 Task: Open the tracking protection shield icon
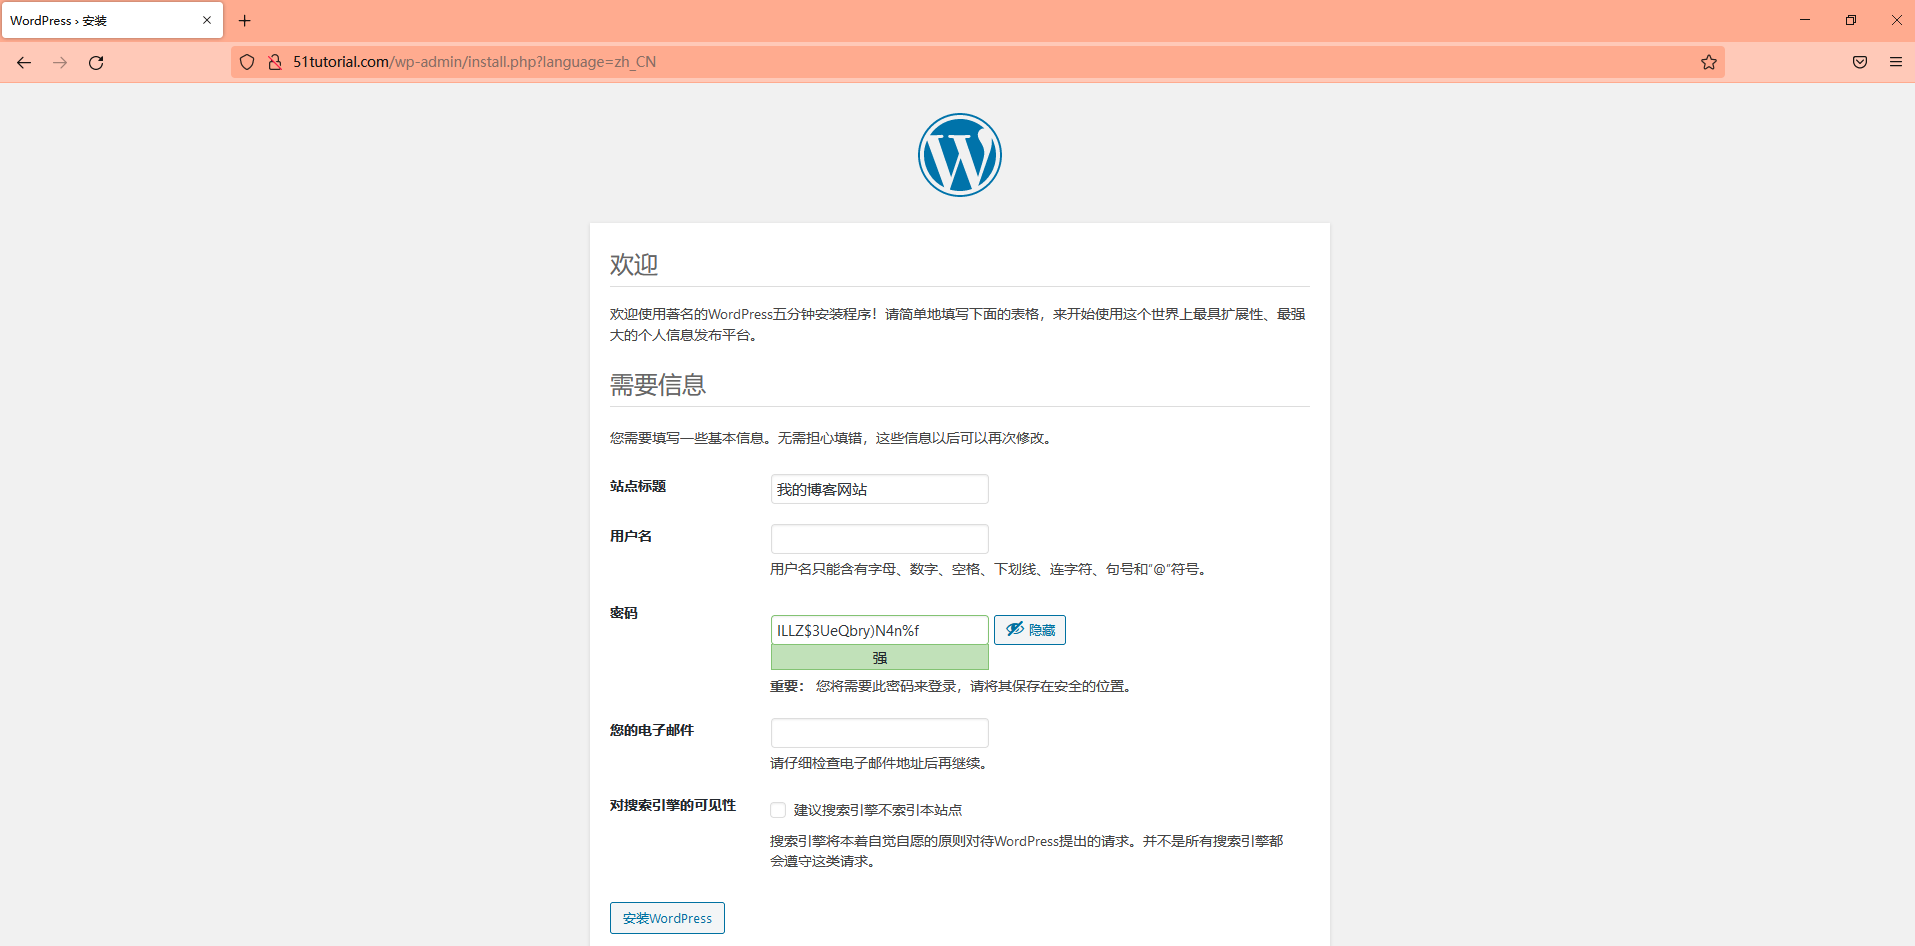coord(247,62)
